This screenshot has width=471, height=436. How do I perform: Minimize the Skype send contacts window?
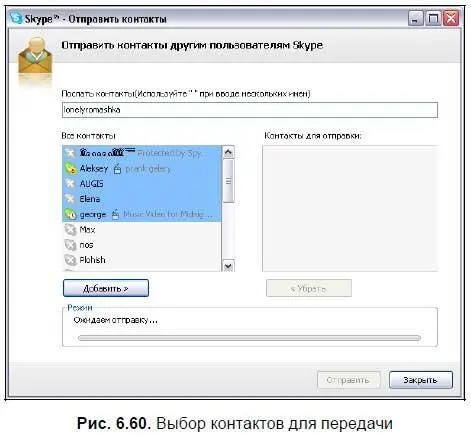pyautogui.click(x=416, y=18)
